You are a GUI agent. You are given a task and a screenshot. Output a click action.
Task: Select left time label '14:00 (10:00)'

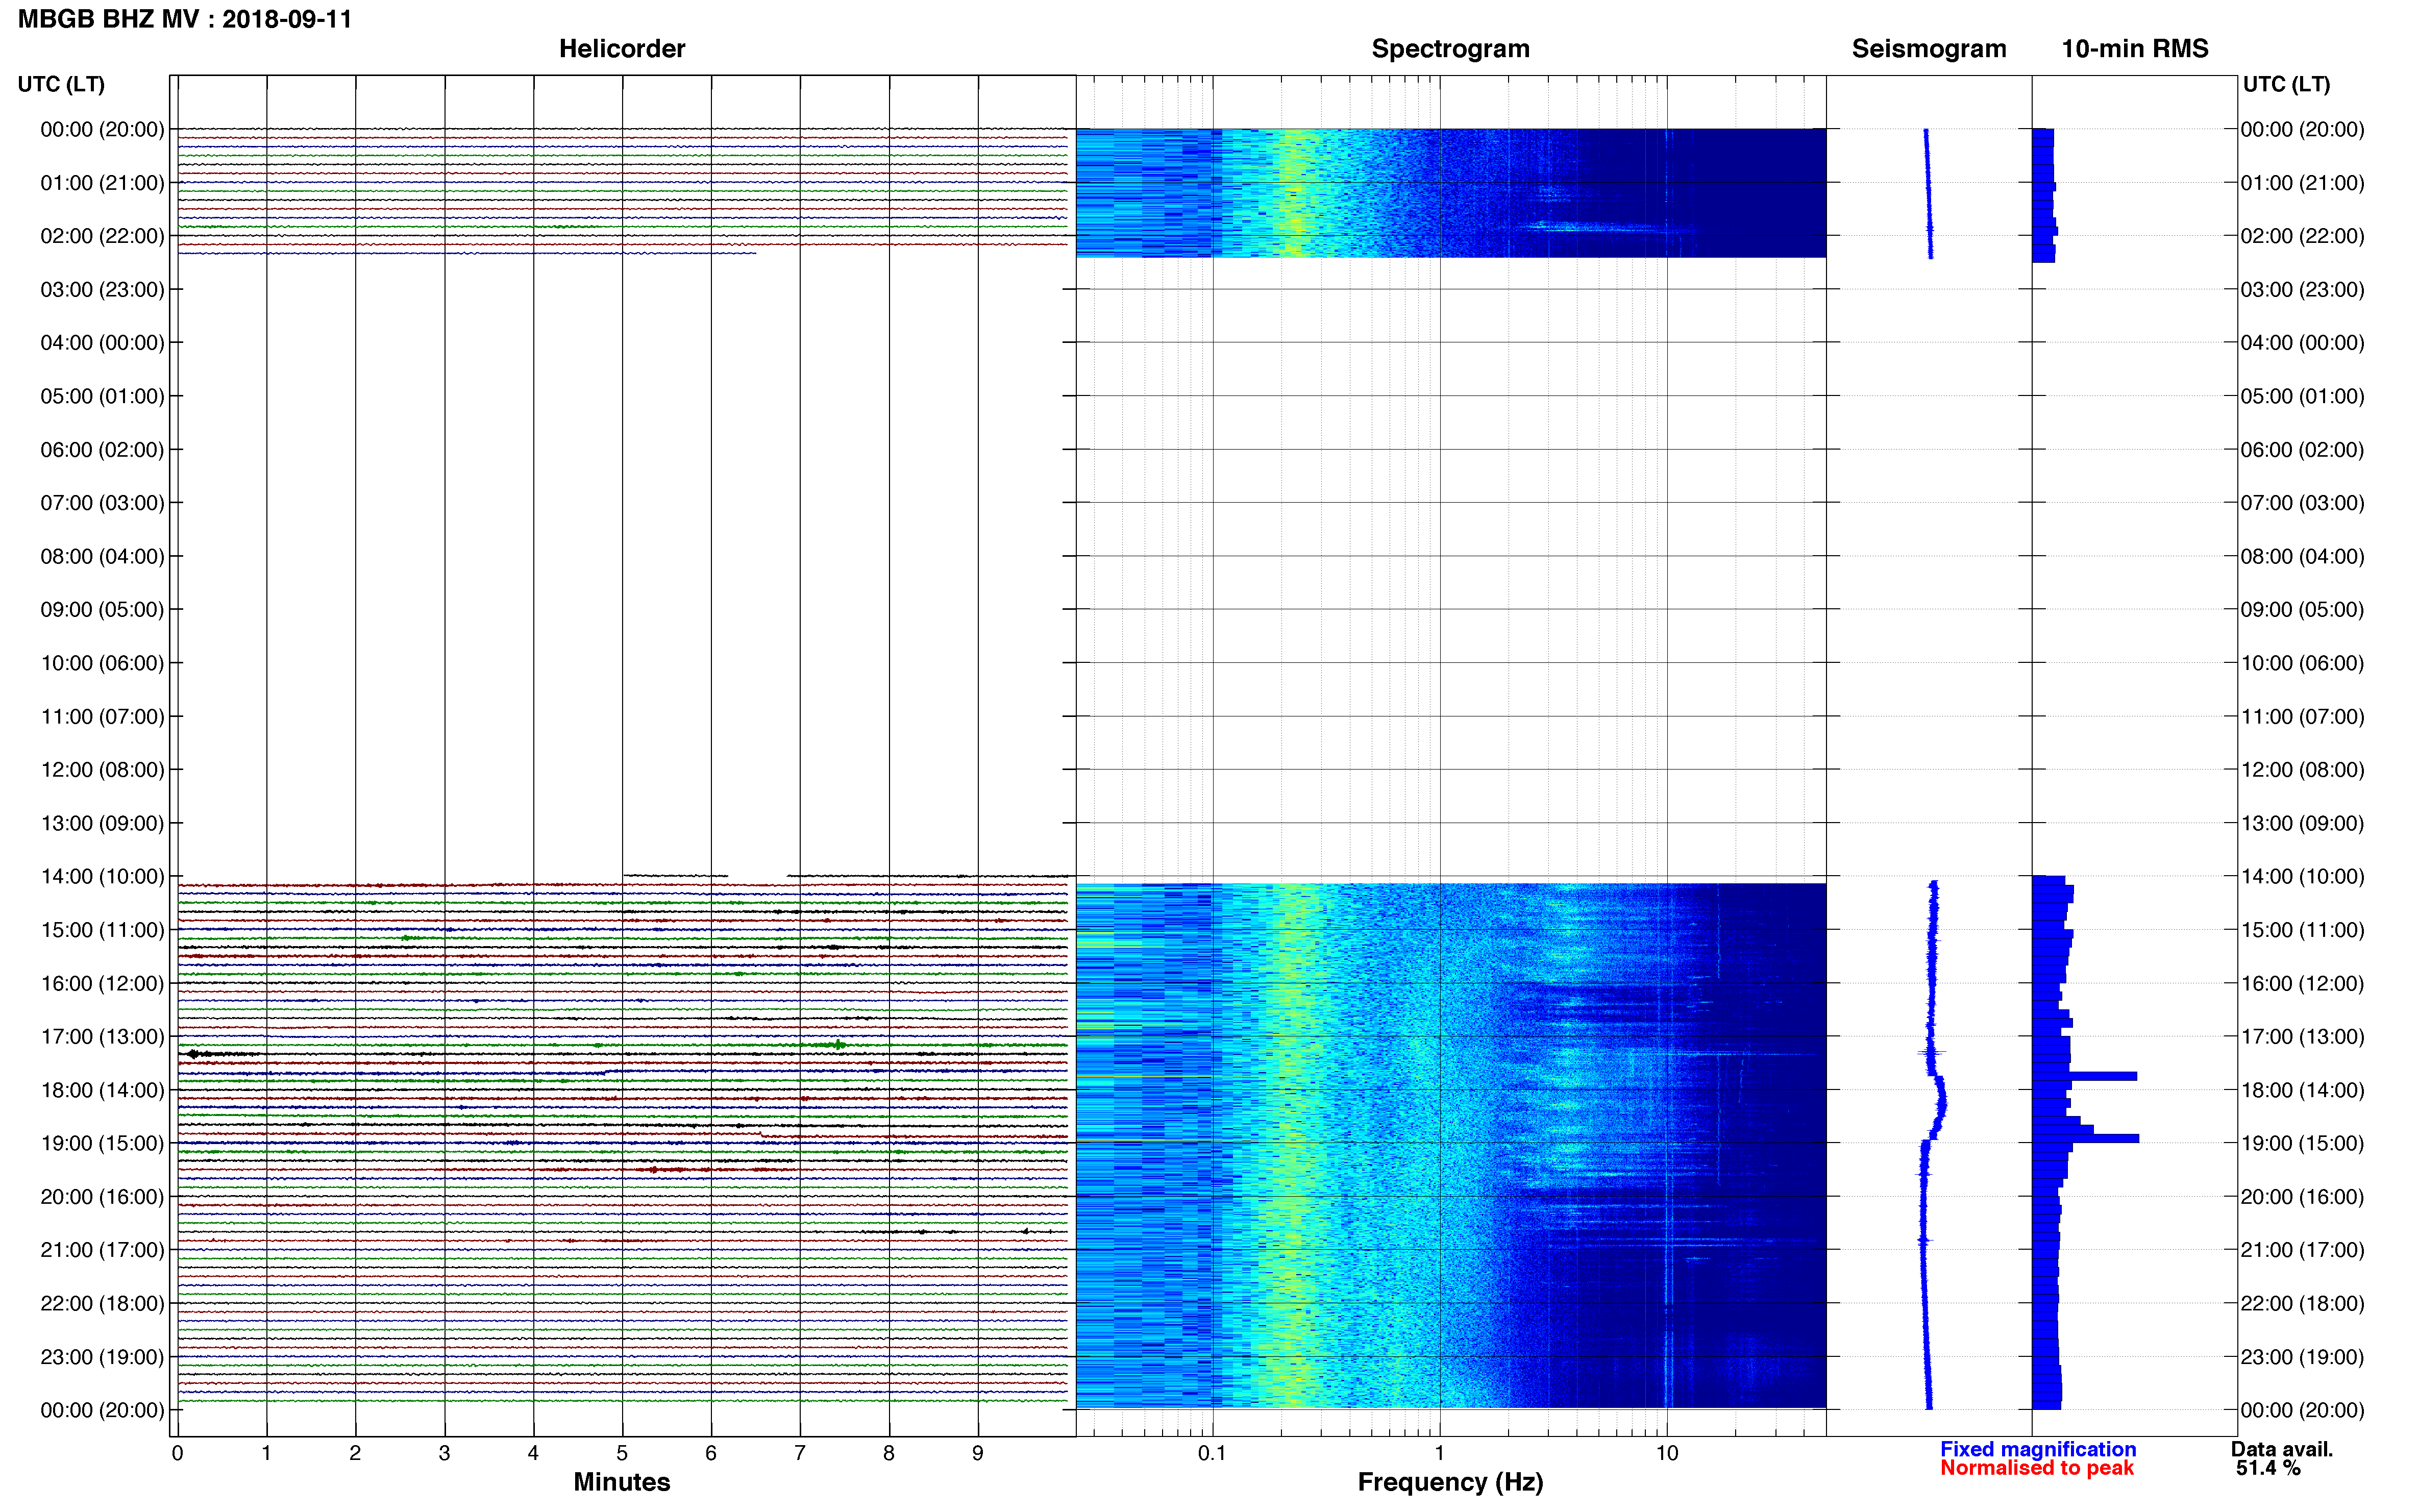click(102, 877)
